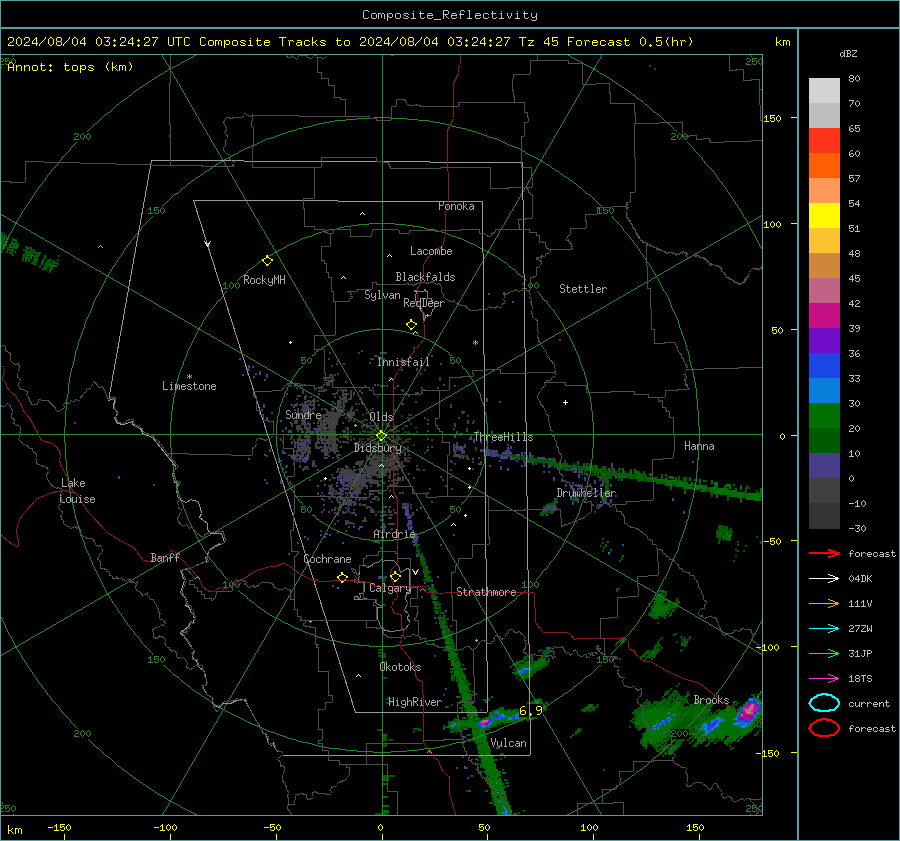Click the Banff town label
This screenshot has height=841, width=900.
coord(165,557)
